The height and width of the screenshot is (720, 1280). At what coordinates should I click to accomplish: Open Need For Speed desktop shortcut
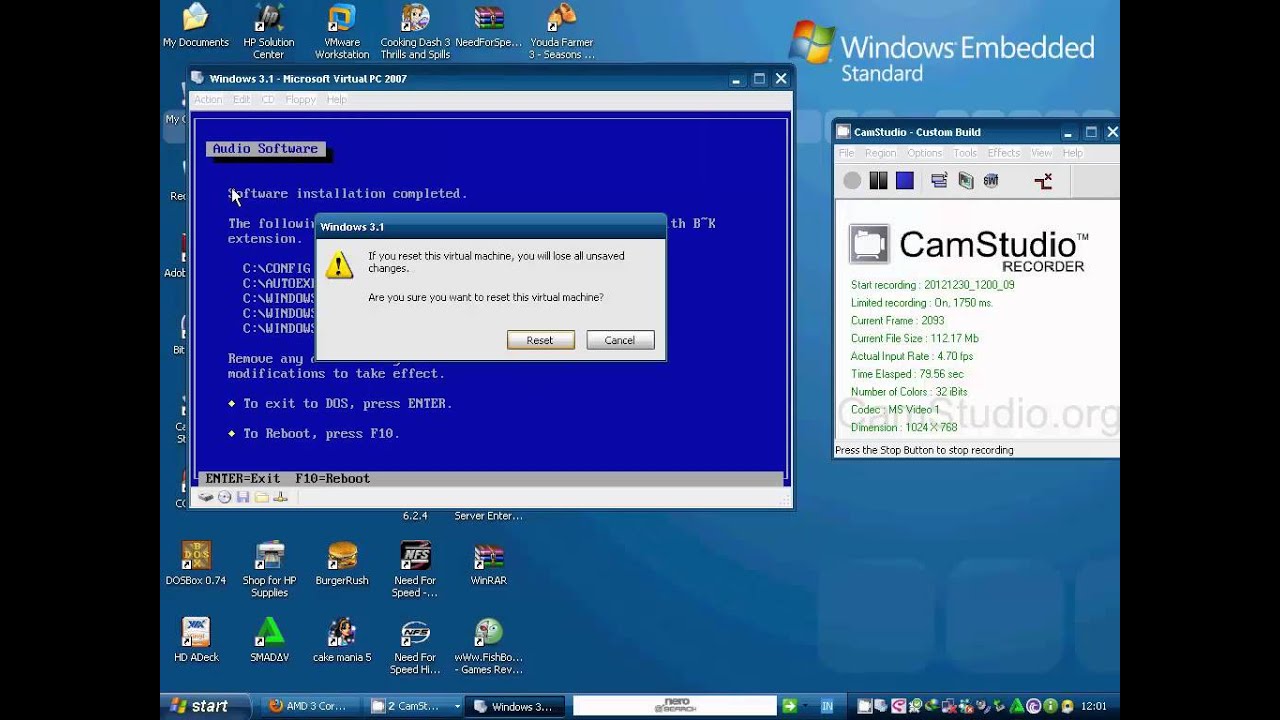[x=415, y=570]
